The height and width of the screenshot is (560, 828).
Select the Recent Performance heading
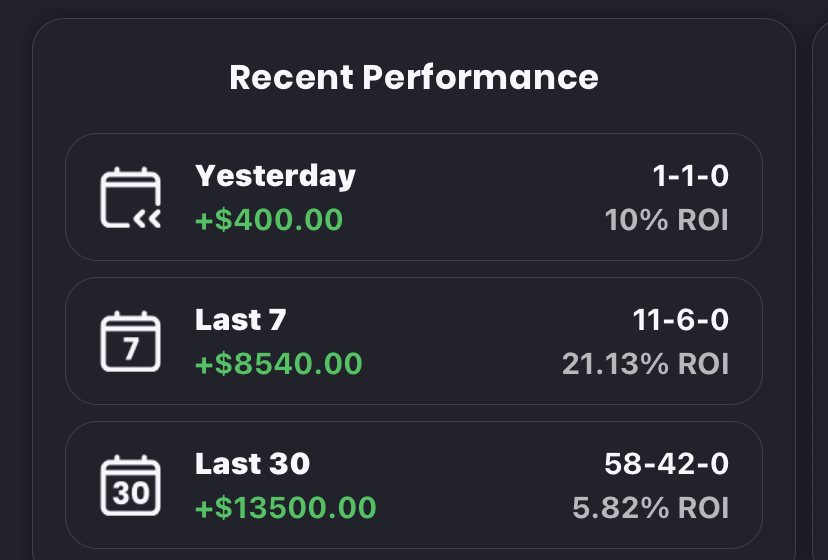coord(414,77)
